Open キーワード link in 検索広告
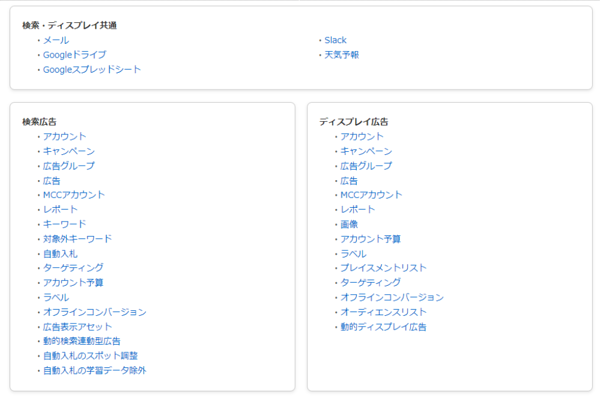Viewport: 600px width, 398px height. 64,224
